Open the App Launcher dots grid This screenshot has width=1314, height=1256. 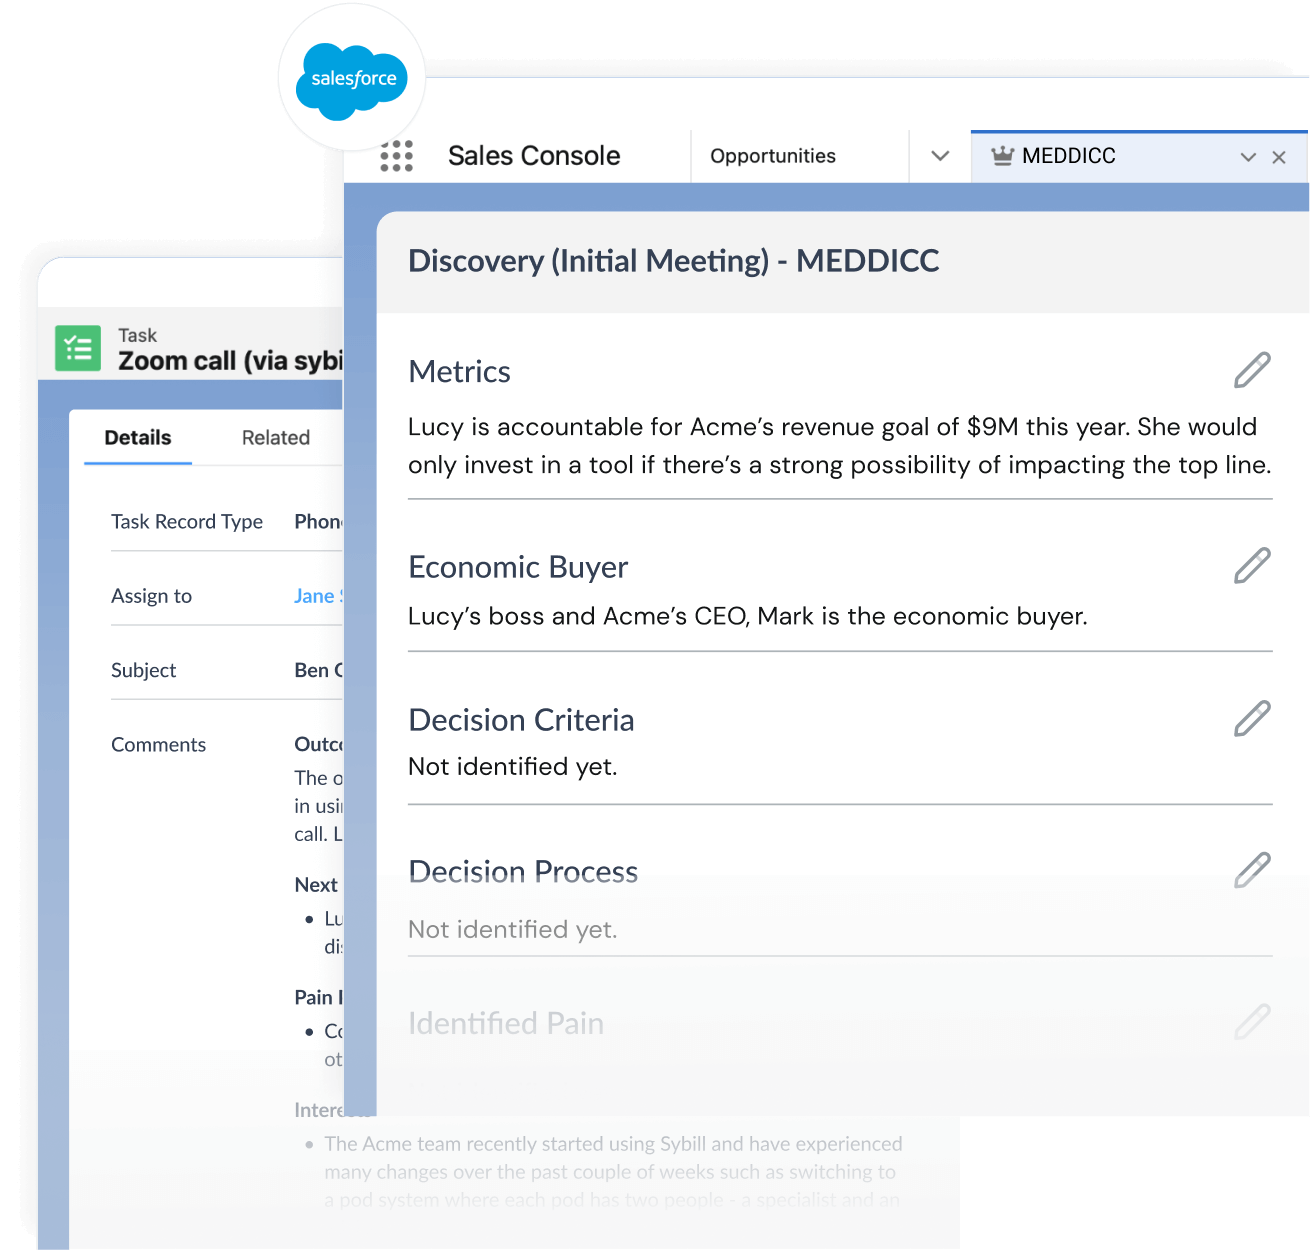point(396,156)
